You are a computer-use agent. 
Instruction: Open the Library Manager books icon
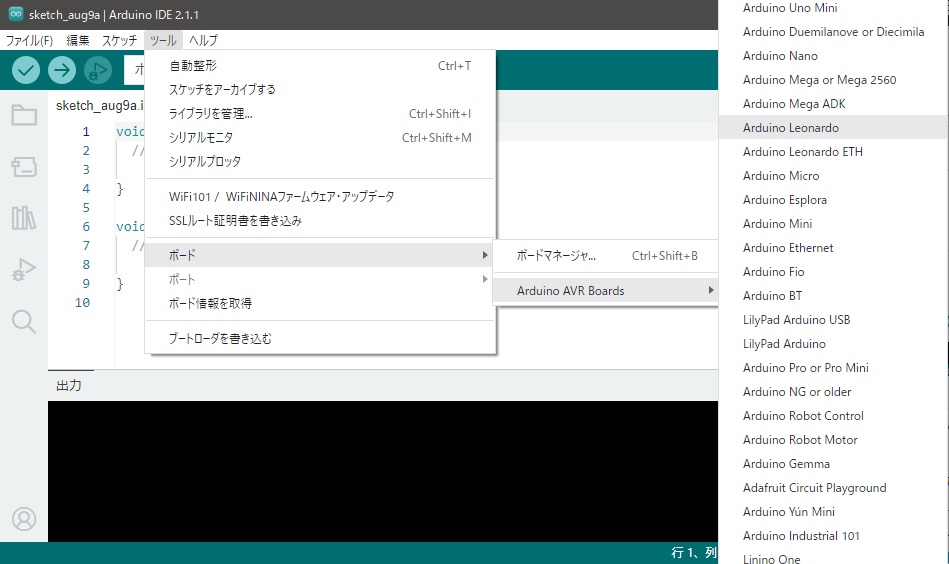click(24, 218)
